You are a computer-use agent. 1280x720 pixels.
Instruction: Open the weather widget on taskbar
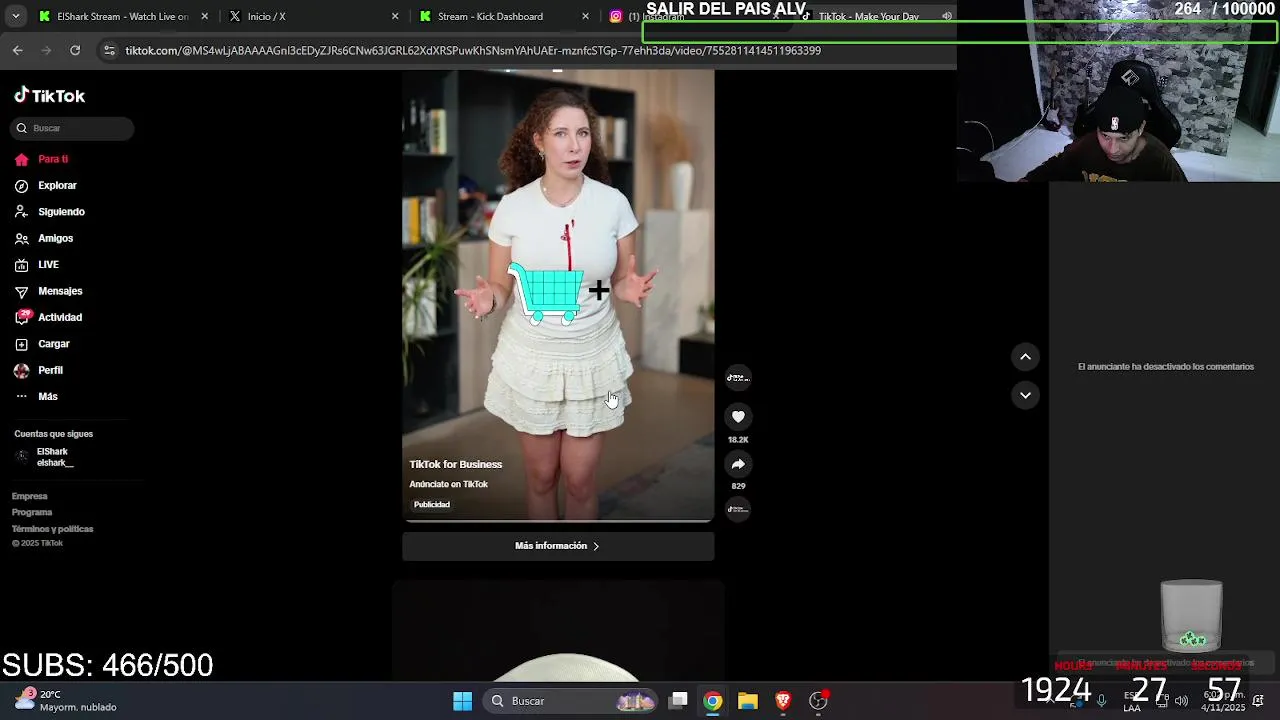[x=66, y=700]
